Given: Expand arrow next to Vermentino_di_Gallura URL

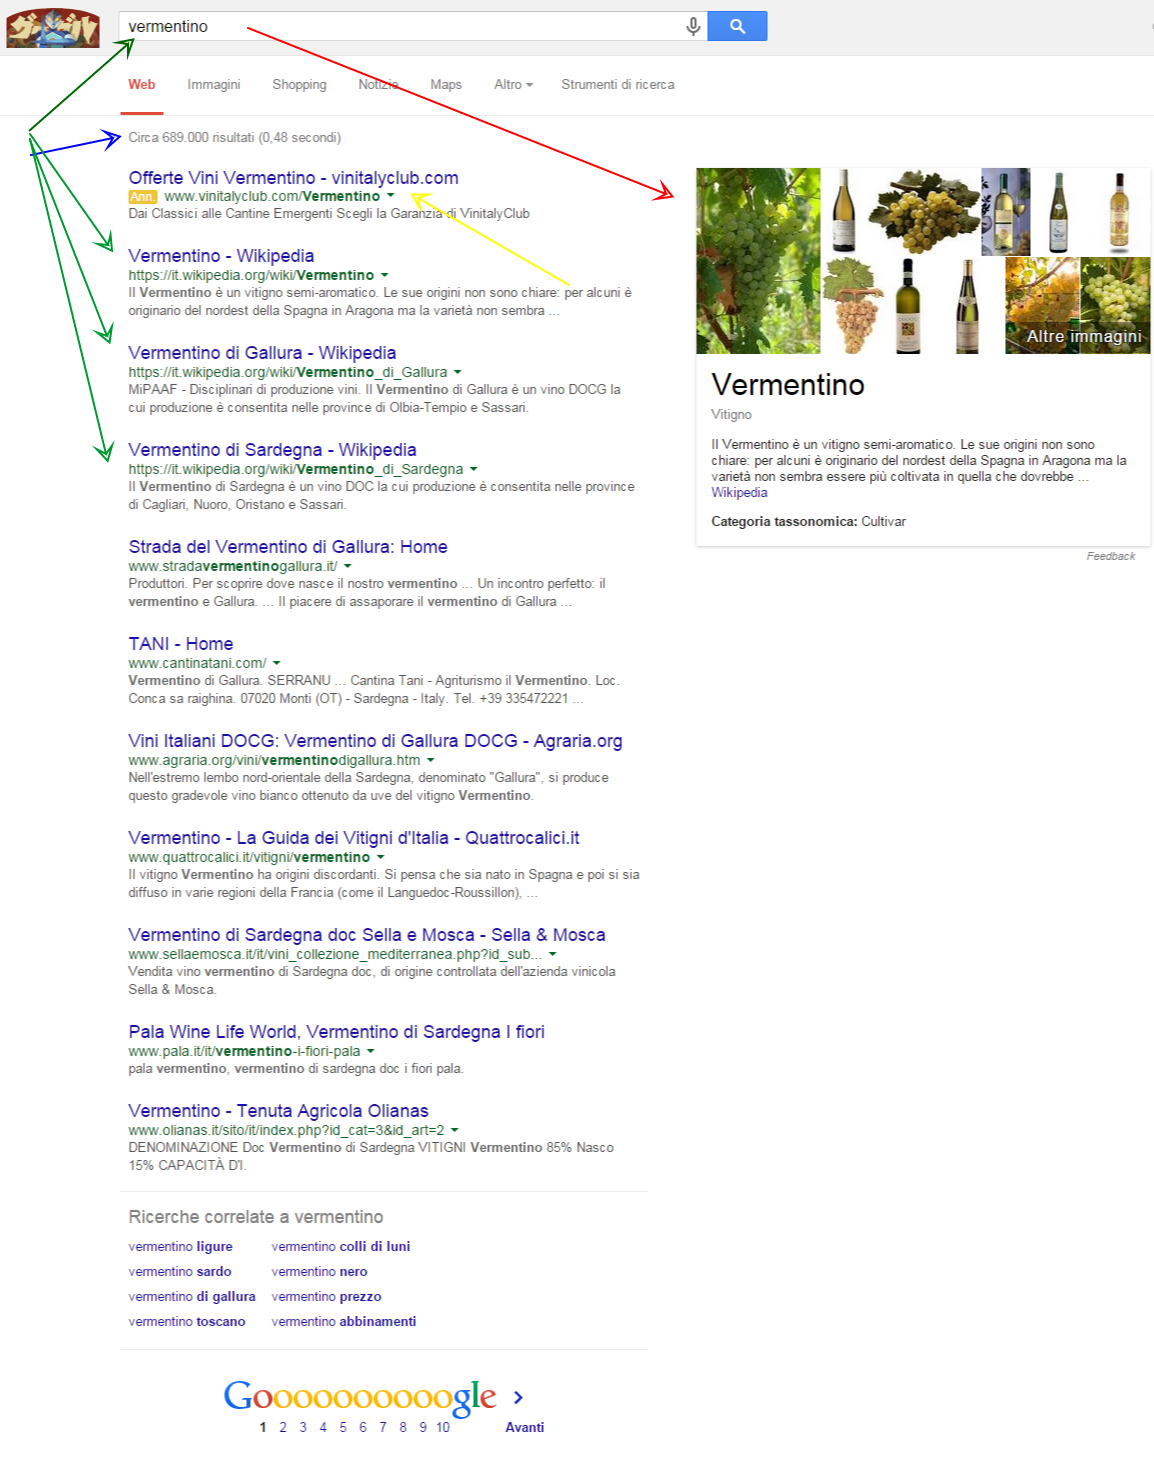Looking at the screenshot, I should (x=458, y=372).
